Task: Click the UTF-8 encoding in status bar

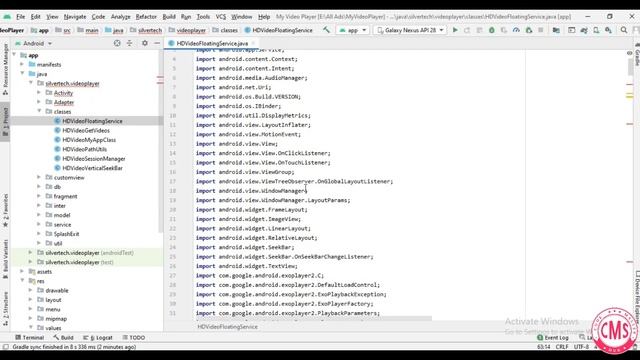Action: click(x=581, y=347)
